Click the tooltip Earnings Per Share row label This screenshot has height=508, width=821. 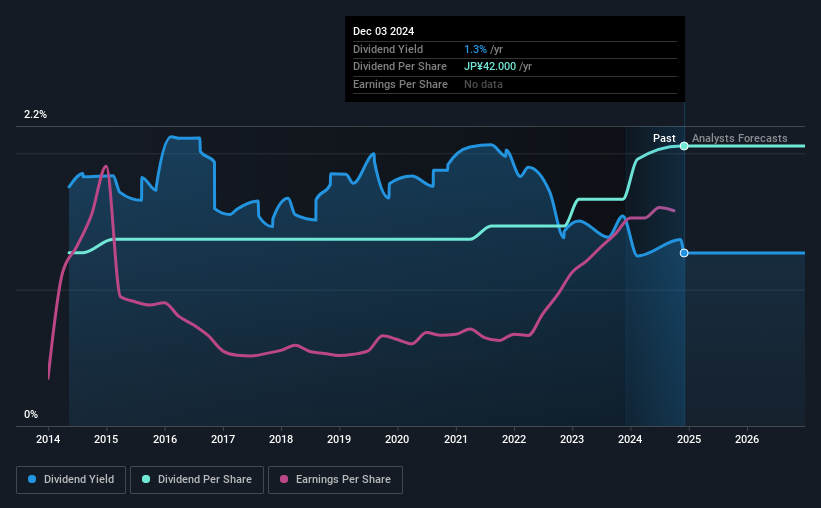pyautogui.click(x=401, y=84)
